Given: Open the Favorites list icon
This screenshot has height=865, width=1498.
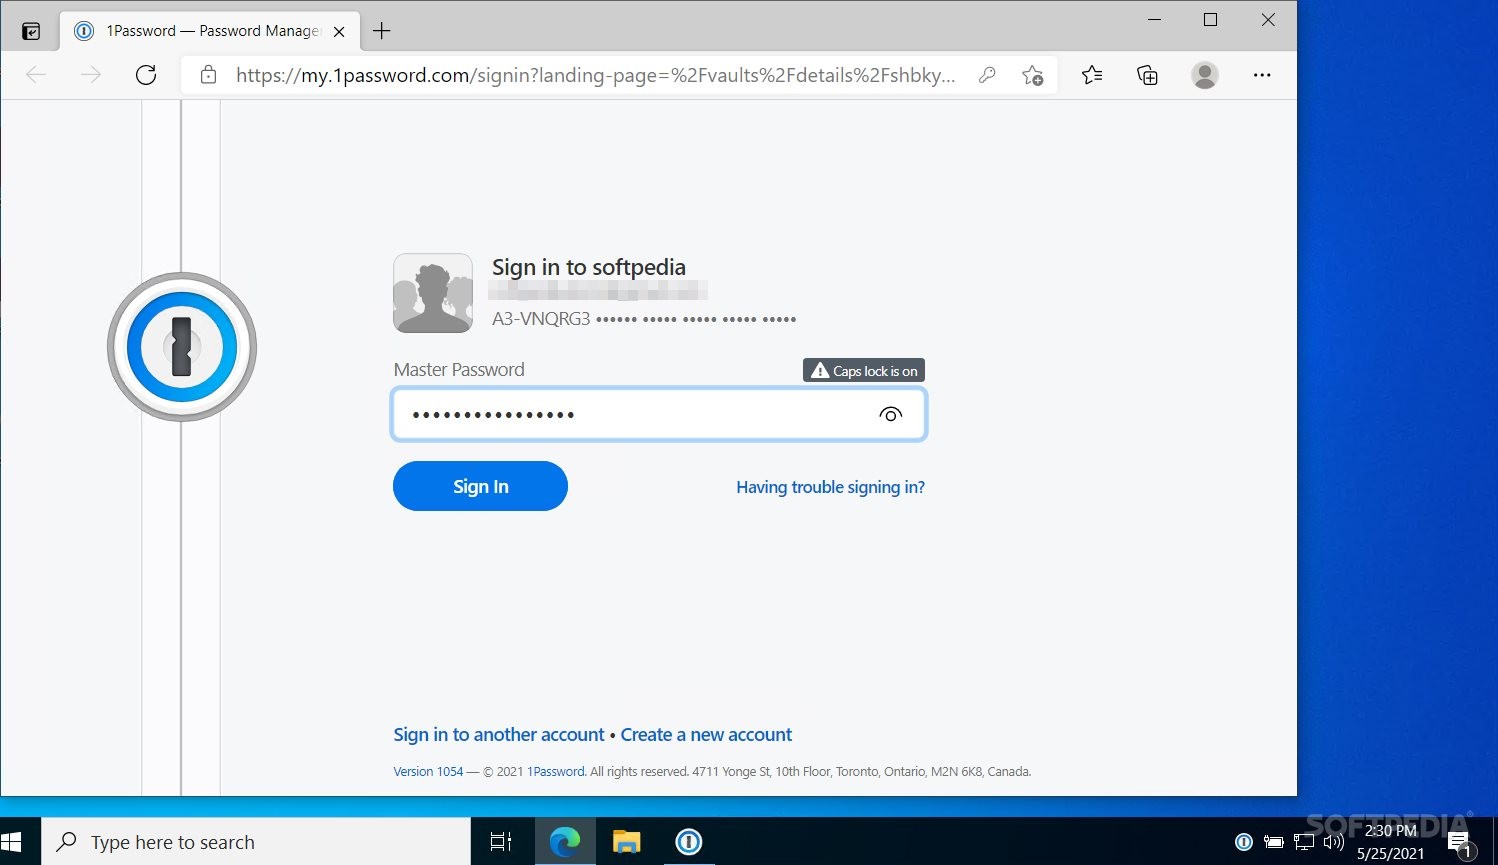Looking at the screenshot, I should click(x=1092, y=75).
